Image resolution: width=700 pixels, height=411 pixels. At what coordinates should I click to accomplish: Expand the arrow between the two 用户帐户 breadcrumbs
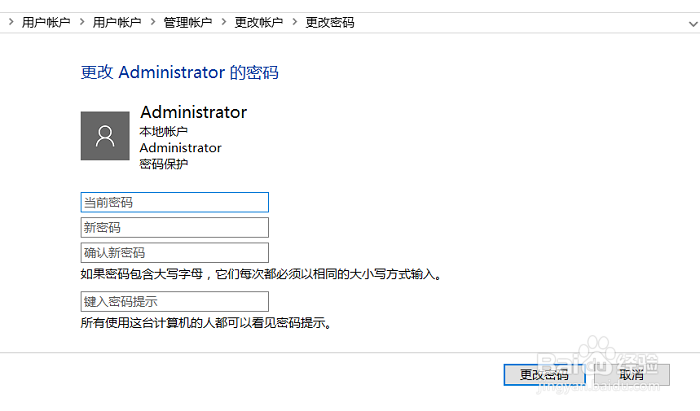tap(81, 22)
